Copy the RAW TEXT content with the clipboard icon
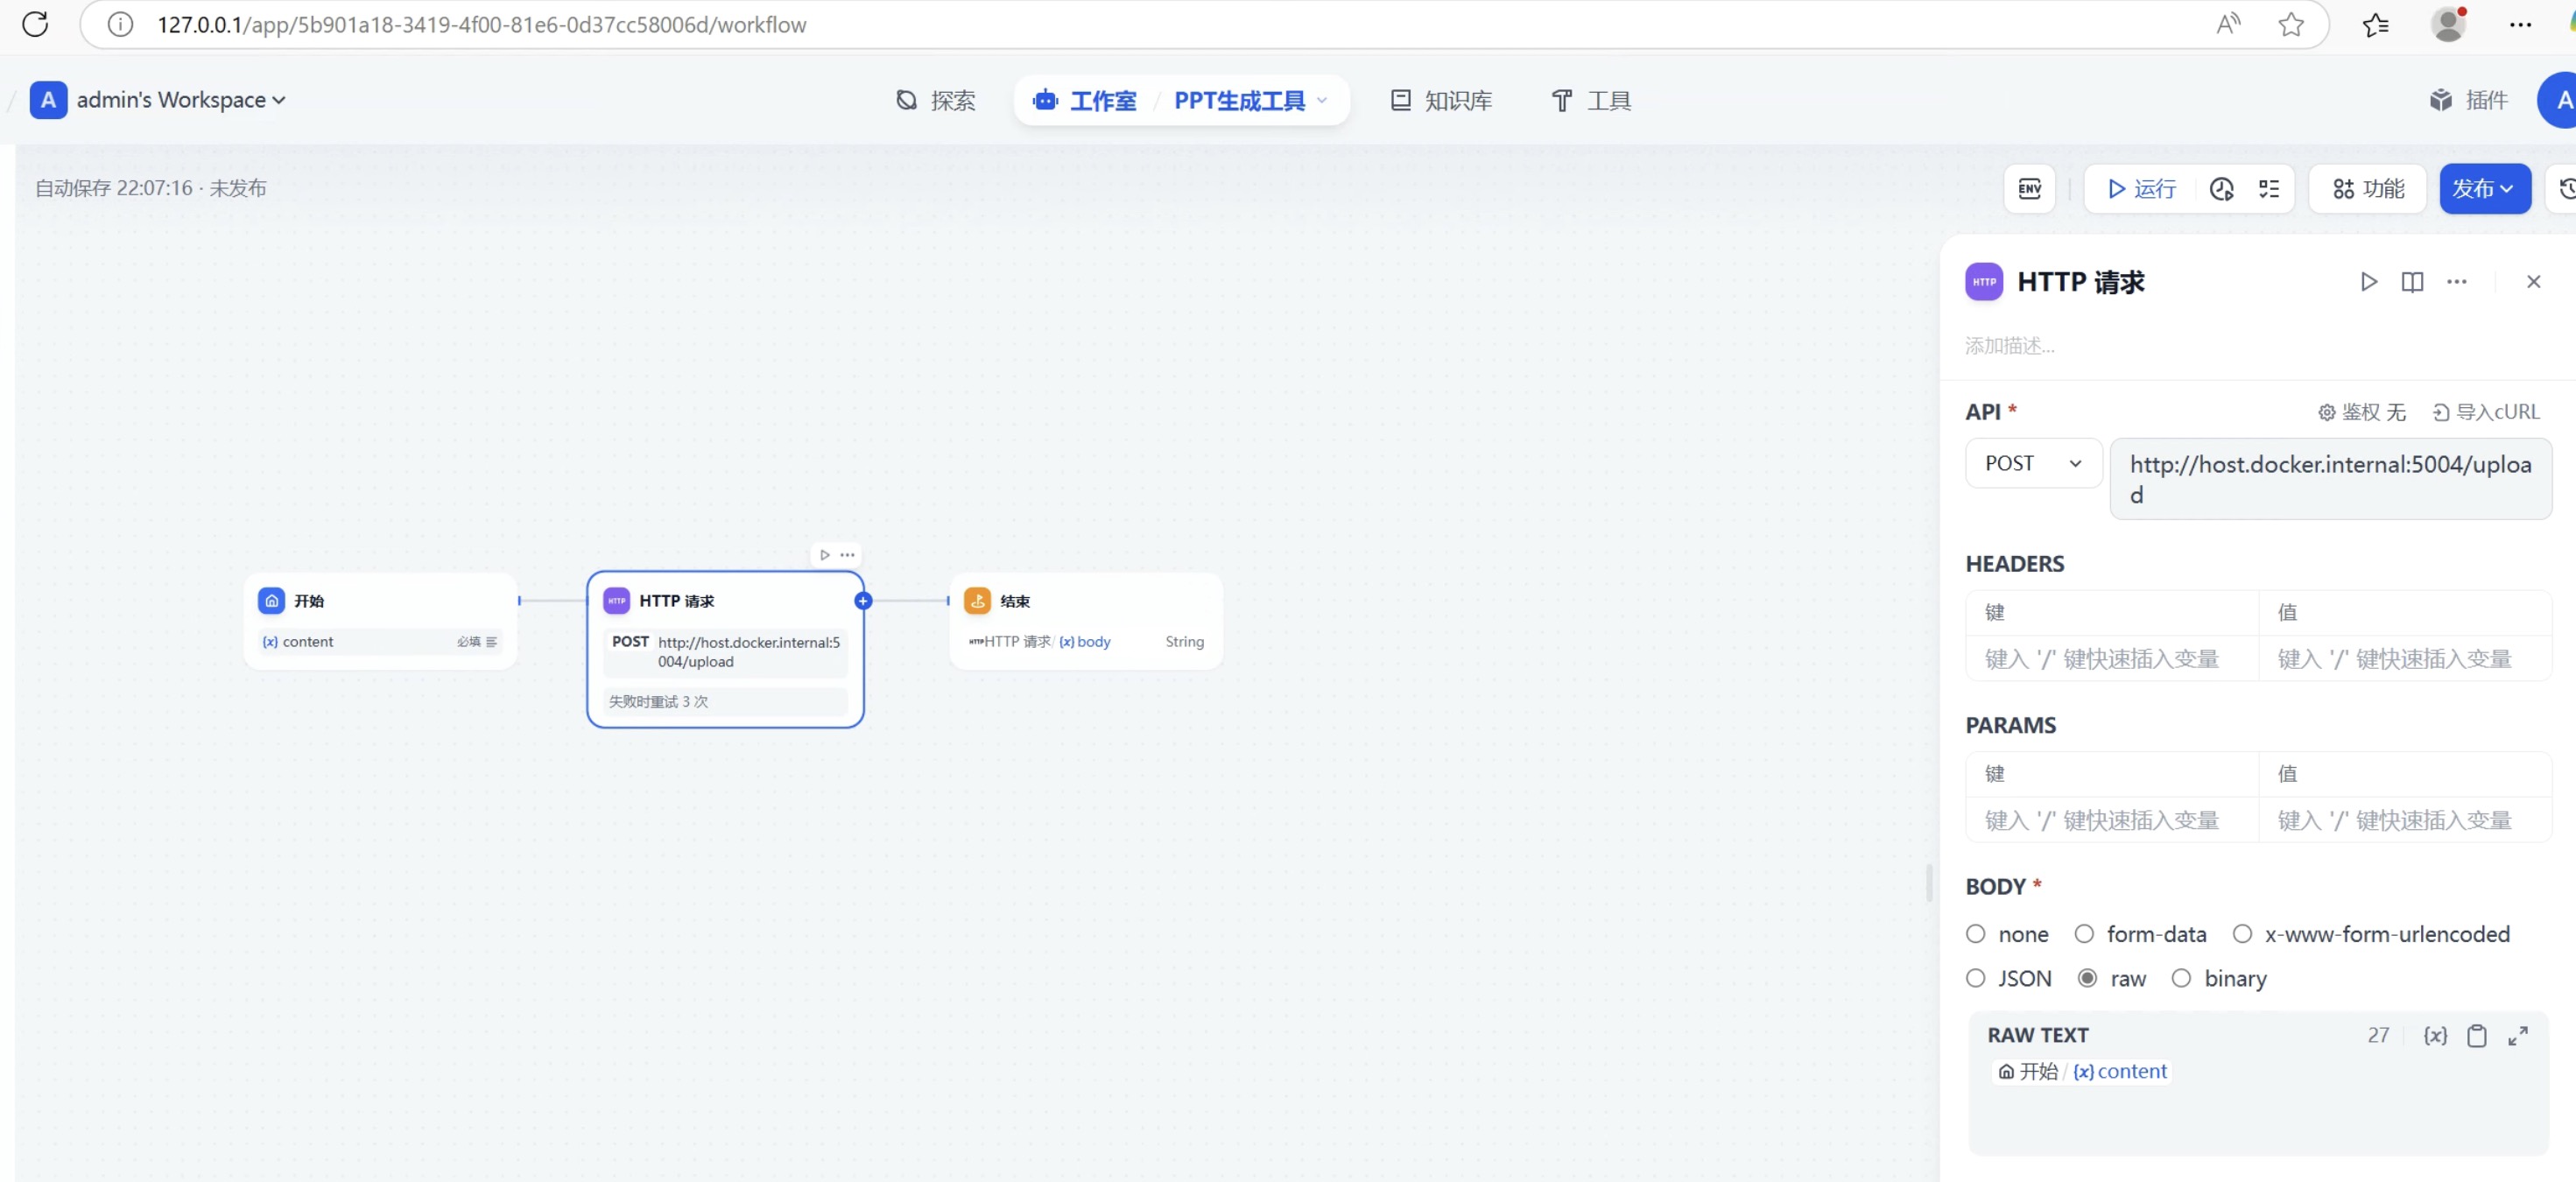The height and width of the screenshot is (1182, 2576). [x=2476, y=1035]
